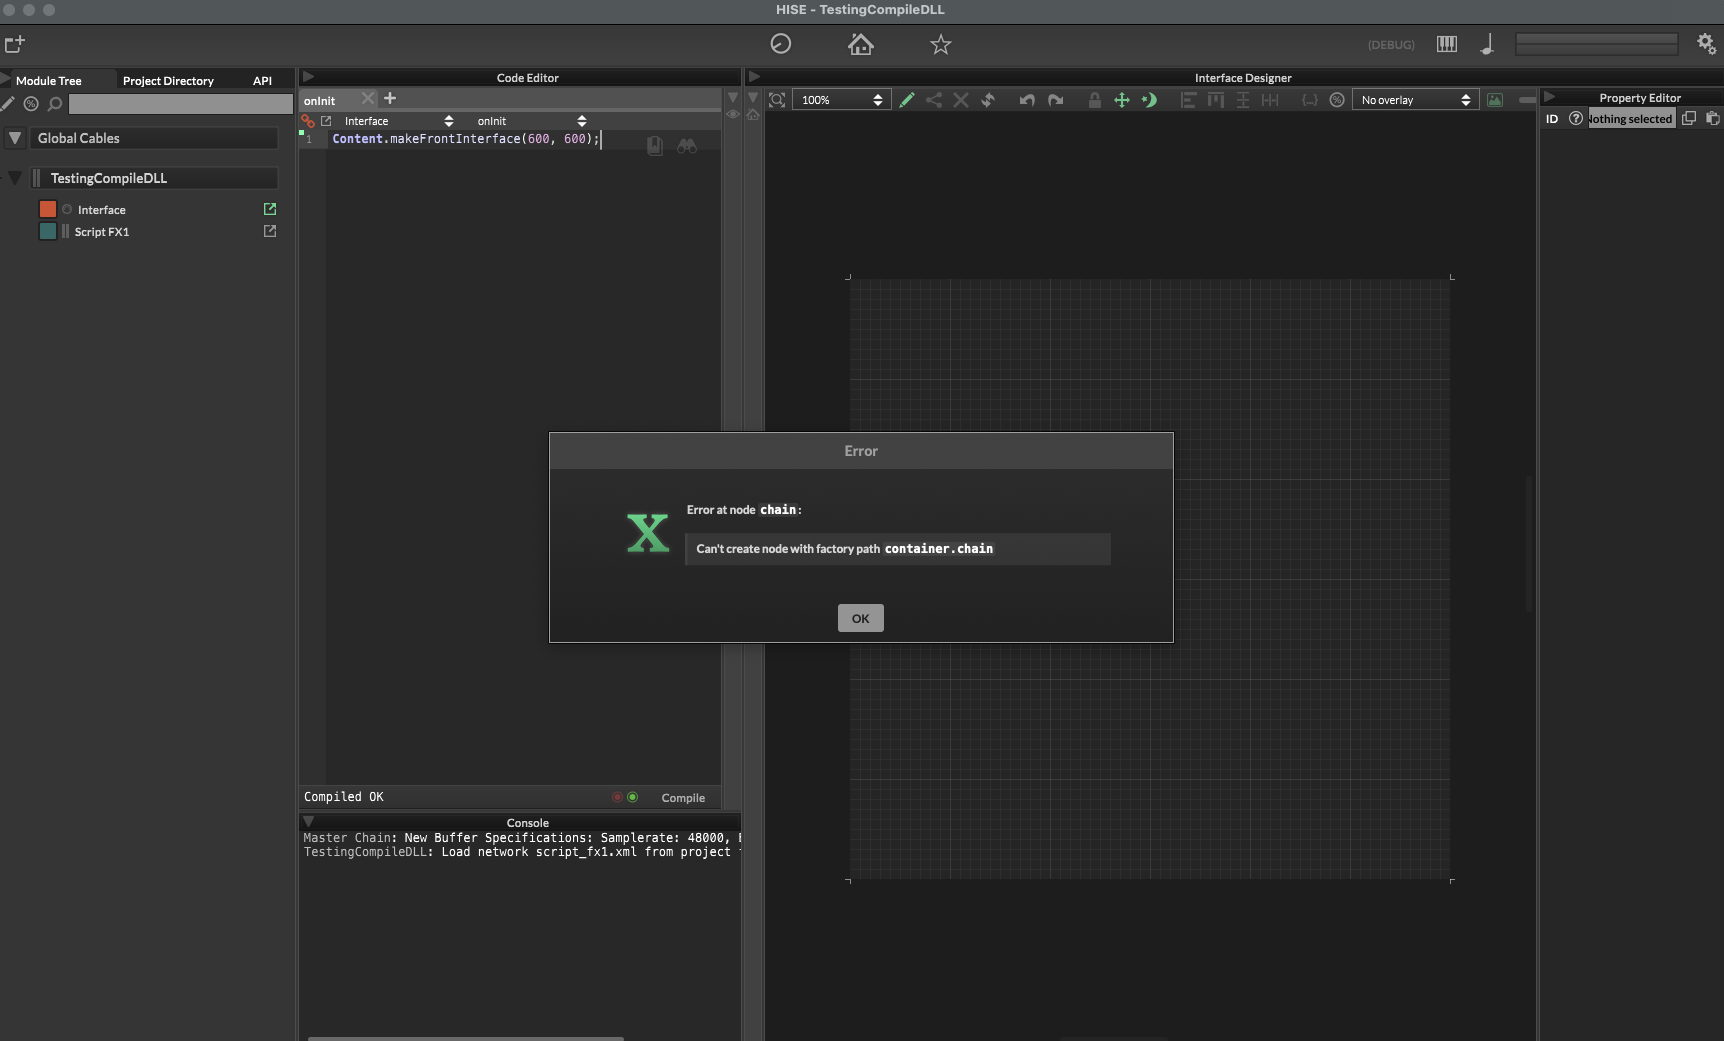Toggle the Interface bypass circle
Viewport: 1724px width, 1041px height.
pos(67,210)
